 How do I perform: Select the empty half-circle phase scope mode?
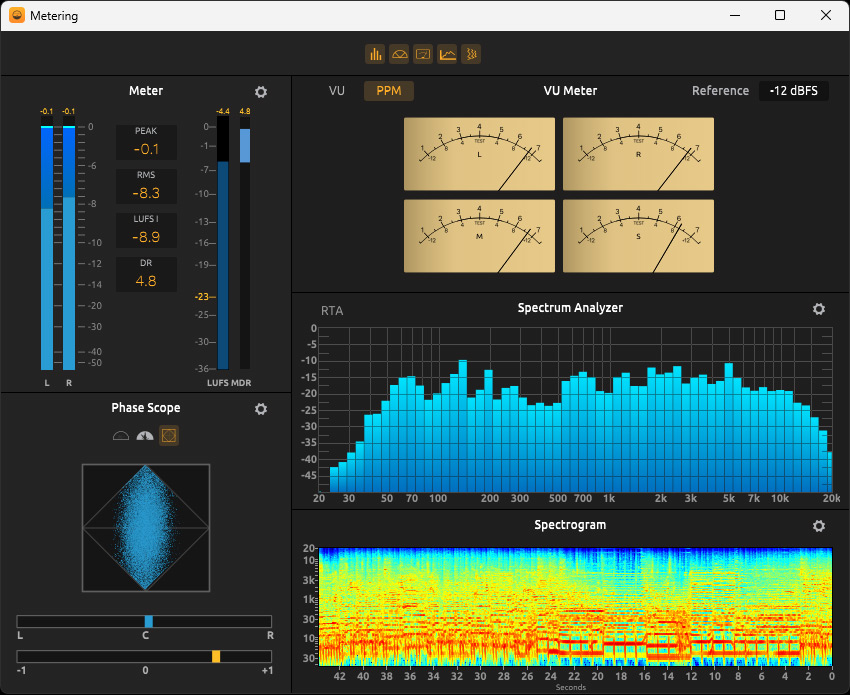click(x=122, y=436)
